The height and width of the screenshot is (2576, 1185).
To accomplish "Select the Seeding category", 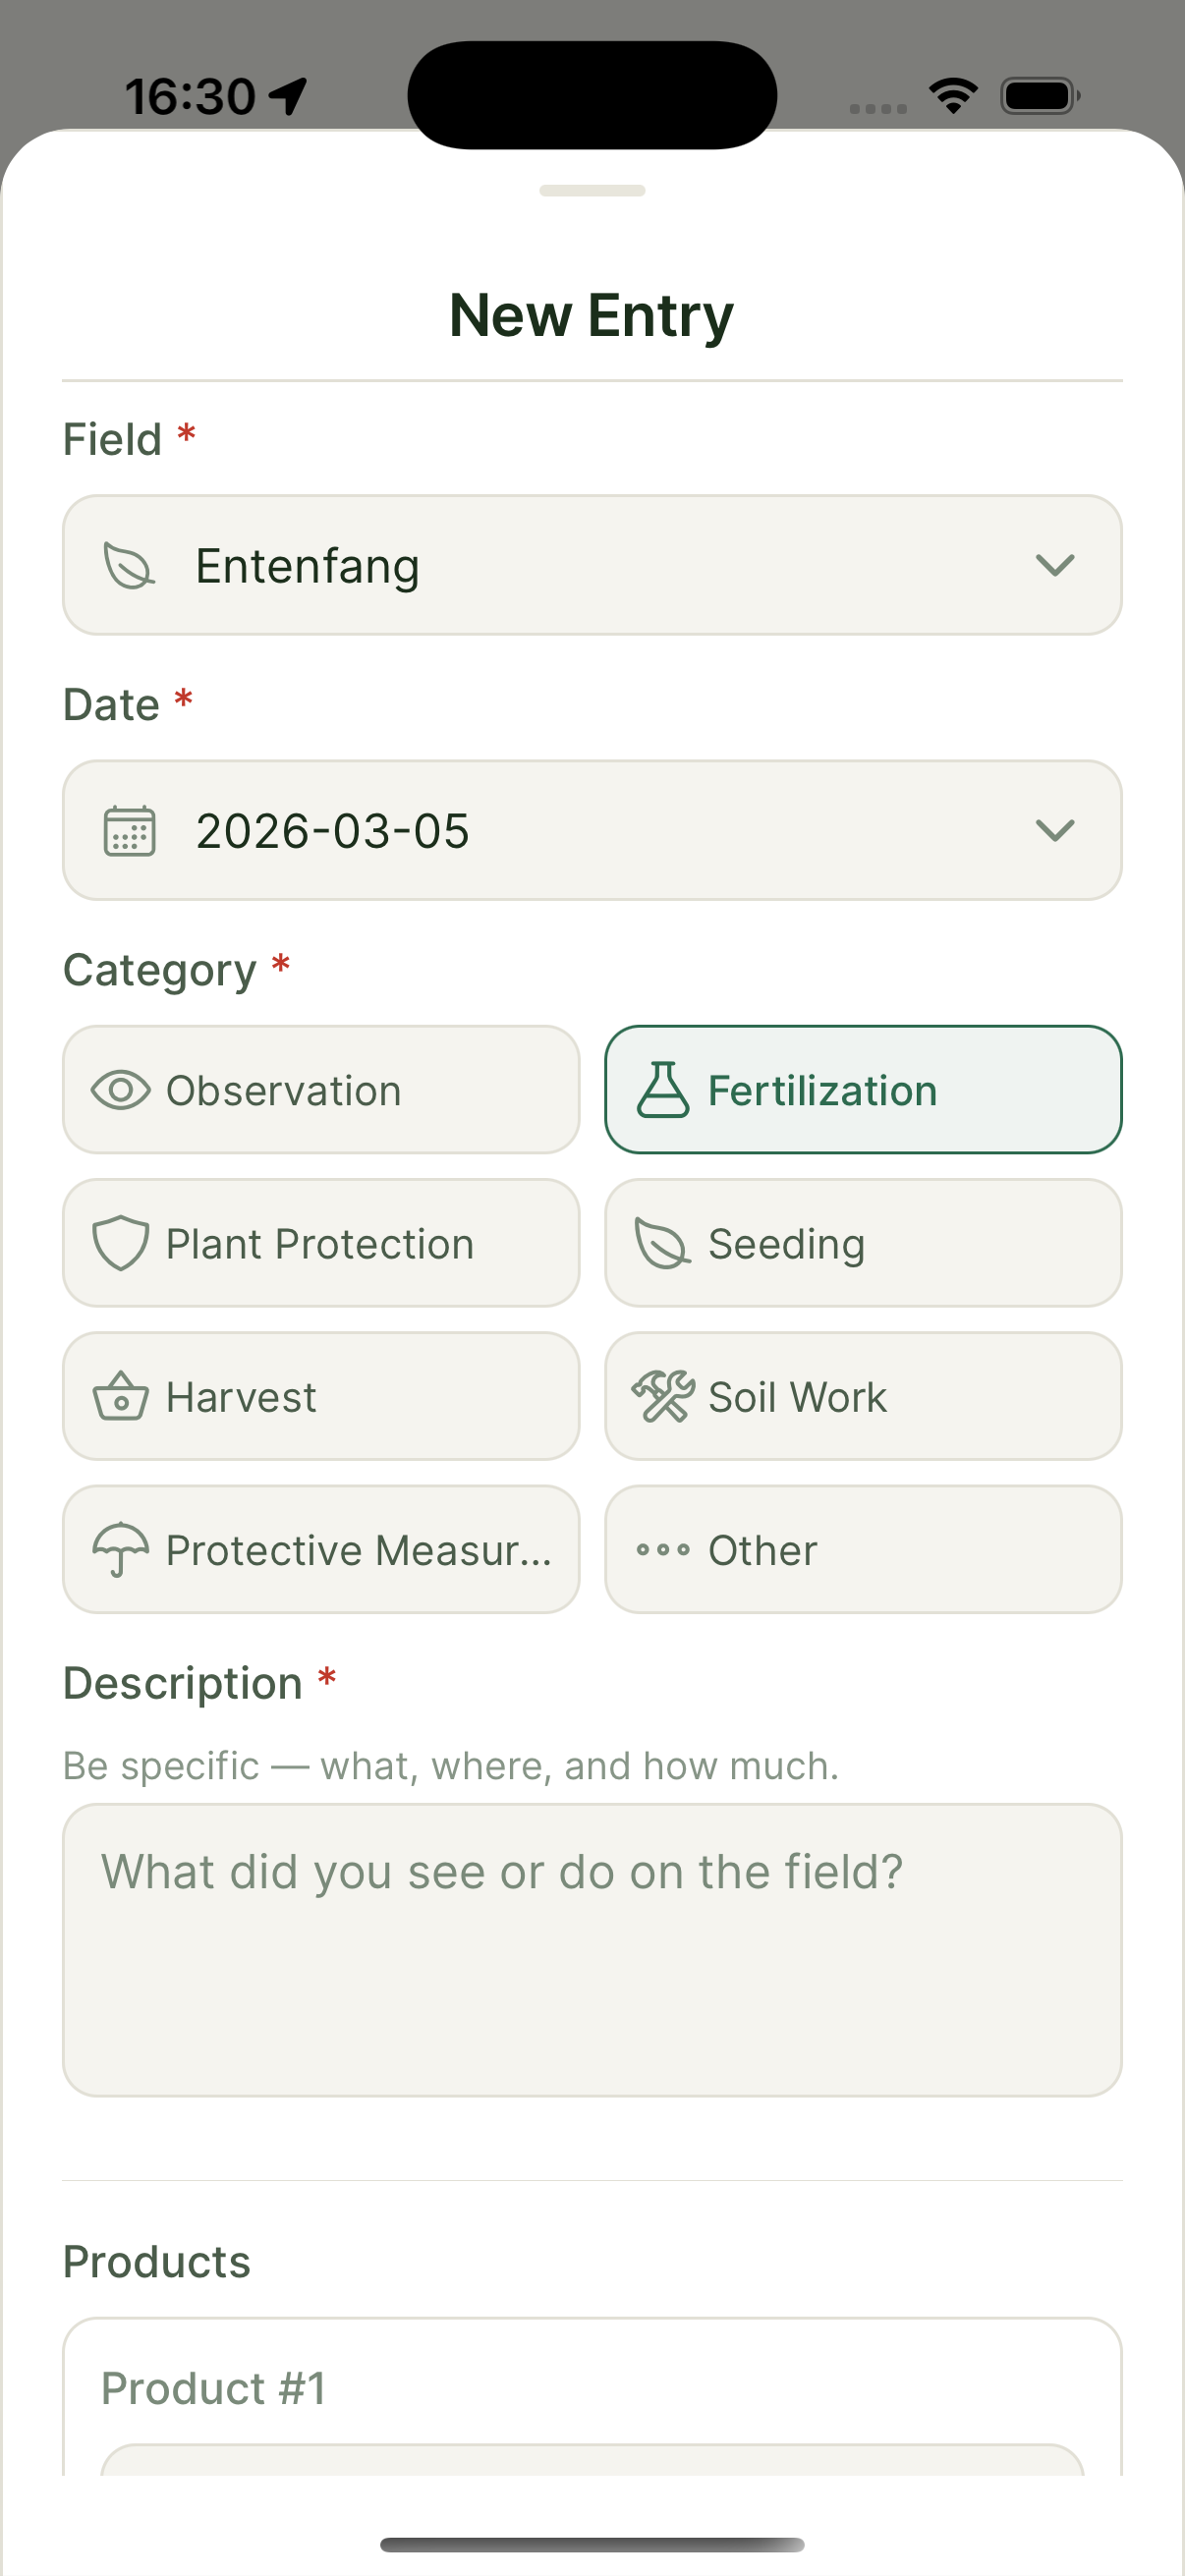I will [x=862, y=1243].
